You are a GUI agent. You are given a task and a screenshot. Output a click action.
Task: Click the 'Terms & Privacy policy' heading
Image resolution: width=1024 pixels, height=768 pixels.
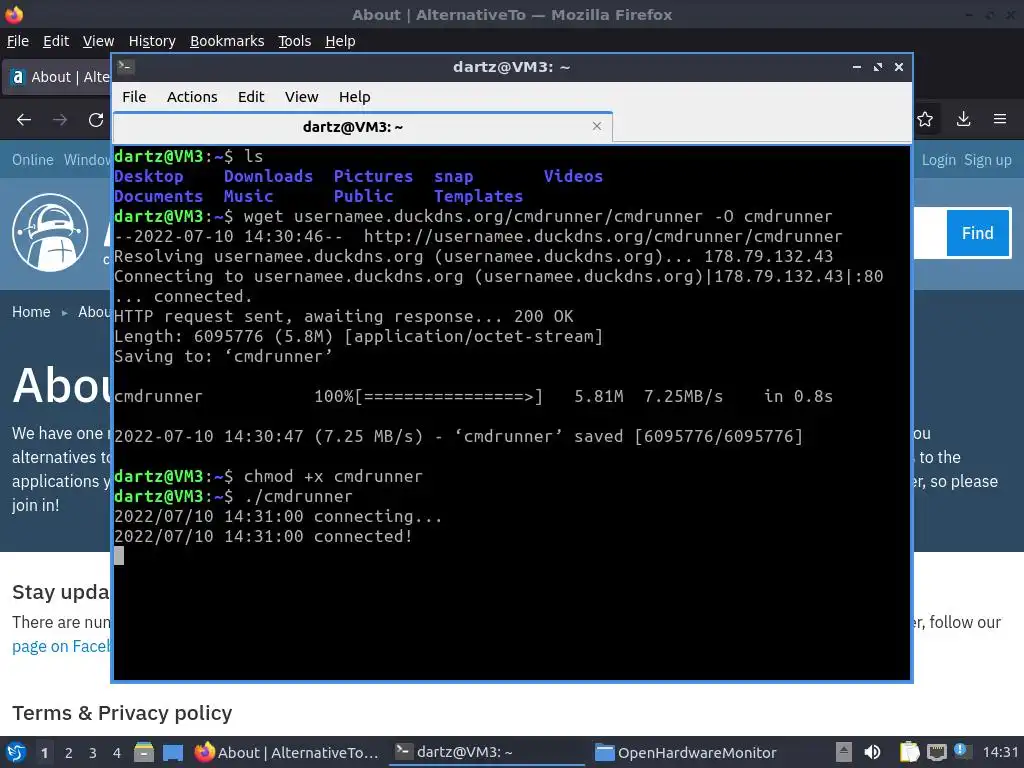[x=122, y=713]
